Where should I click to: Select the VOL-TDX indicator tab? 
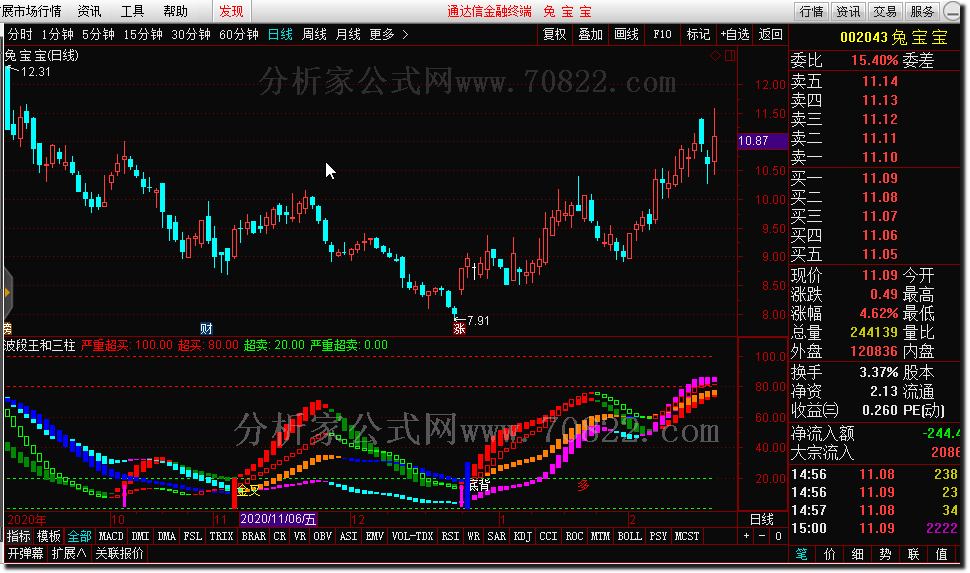[x=413, y=536]
